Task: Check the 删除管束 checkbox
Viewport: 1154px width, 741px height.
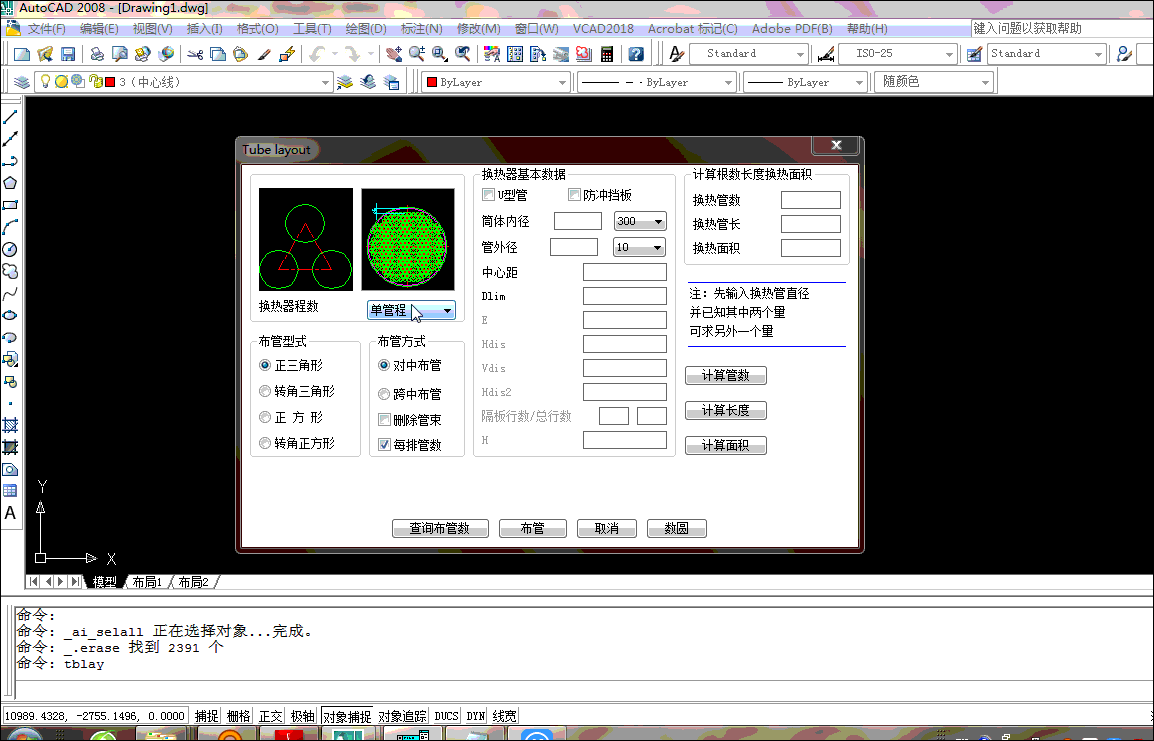Action: point(384,420)
